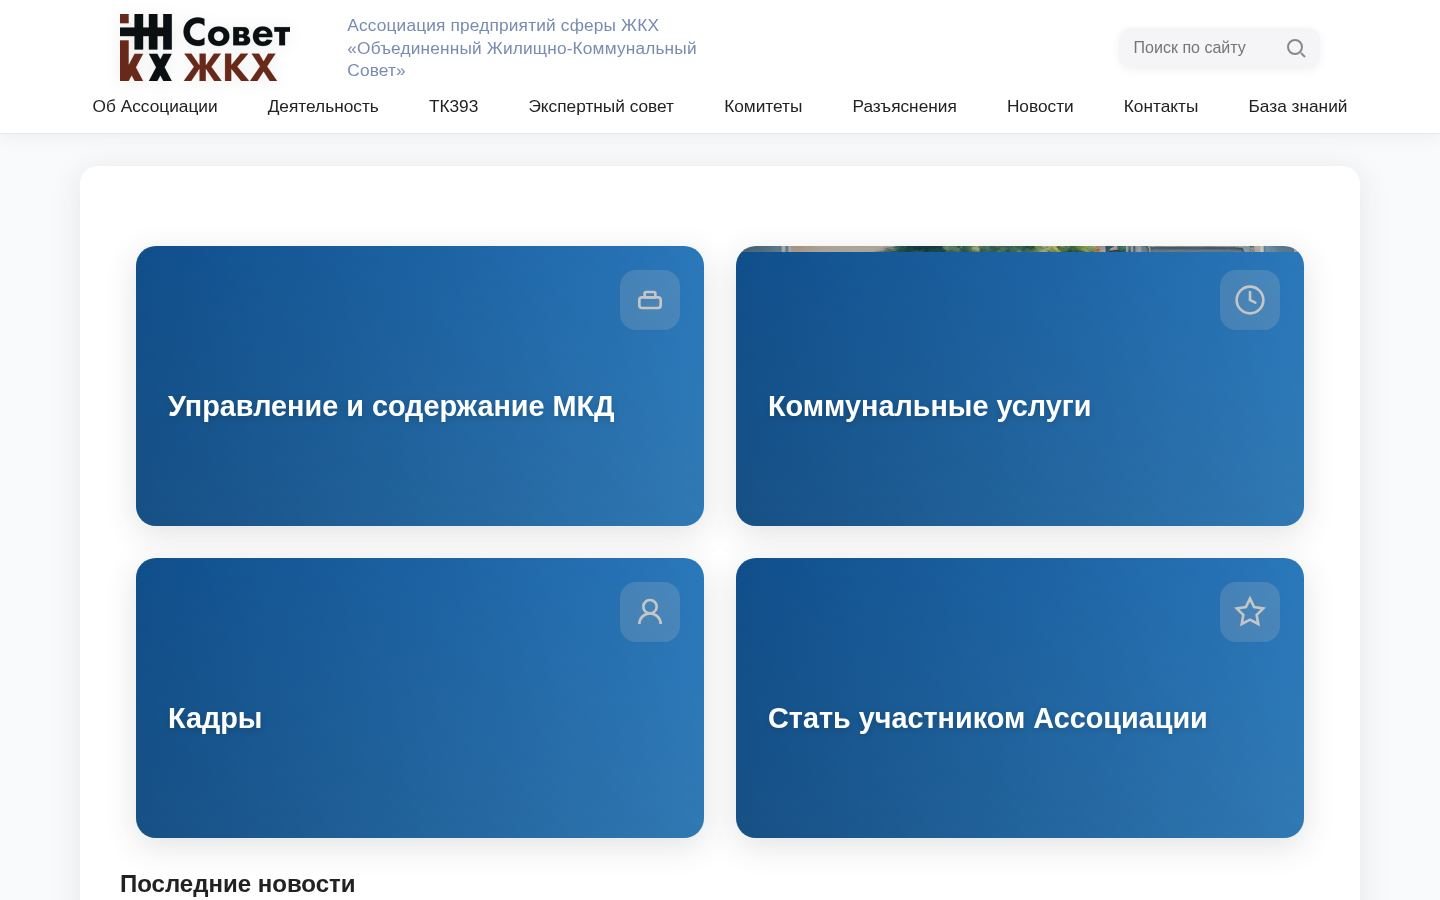Open the Управление и содержание МКД card

click(x=420, y=386)
